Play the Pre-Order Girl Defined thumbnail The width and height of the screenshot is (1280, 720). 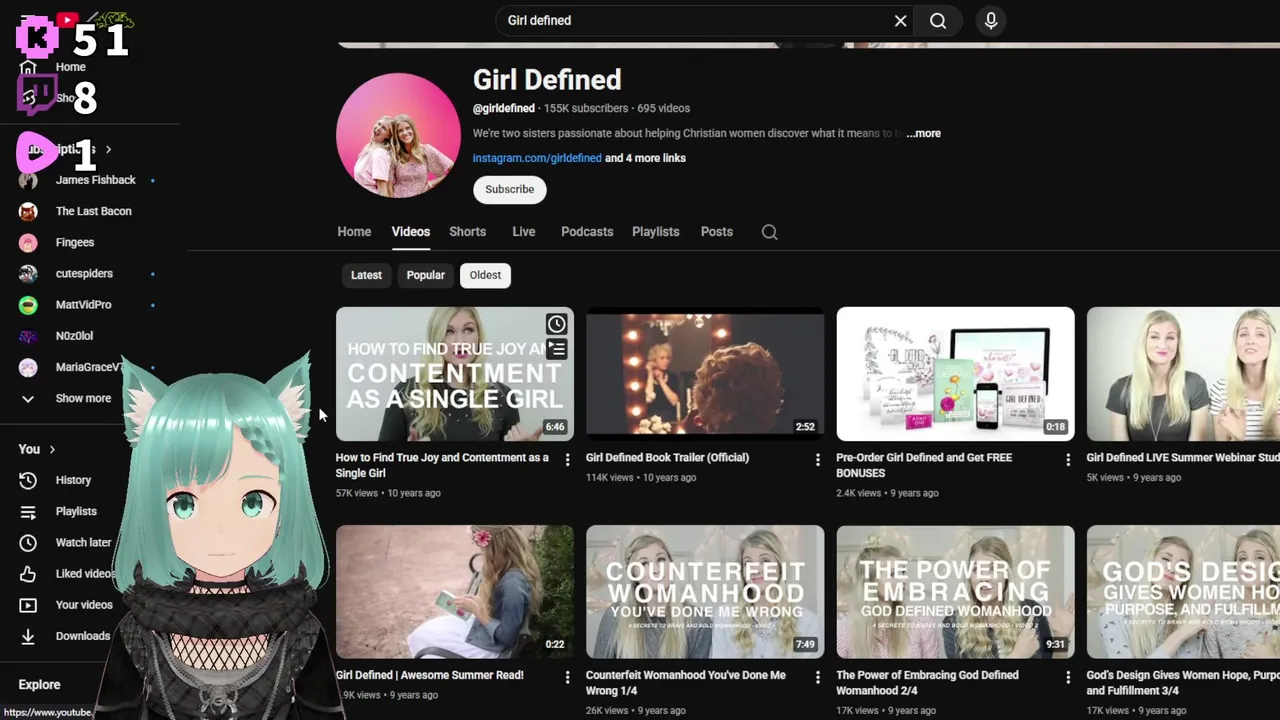[956, 374]
